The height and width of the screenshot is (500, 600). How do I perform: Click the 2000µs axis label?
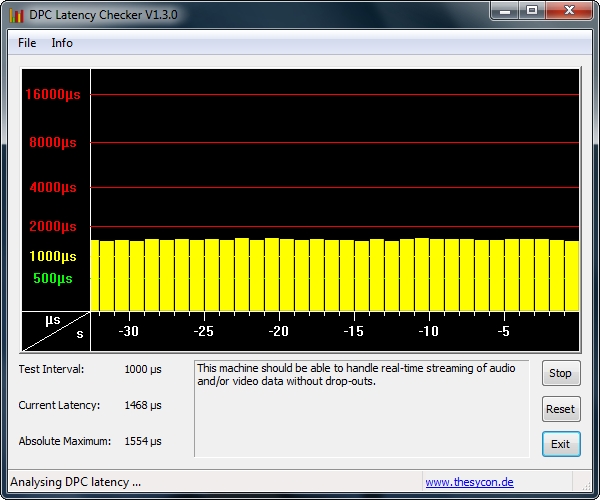53,226
